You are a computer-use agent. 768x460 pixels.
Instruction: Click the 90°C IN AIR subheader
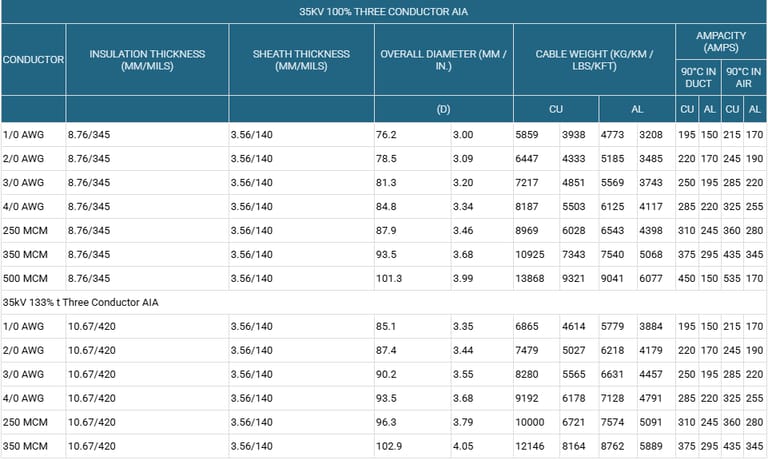click(x=744, y=77)
